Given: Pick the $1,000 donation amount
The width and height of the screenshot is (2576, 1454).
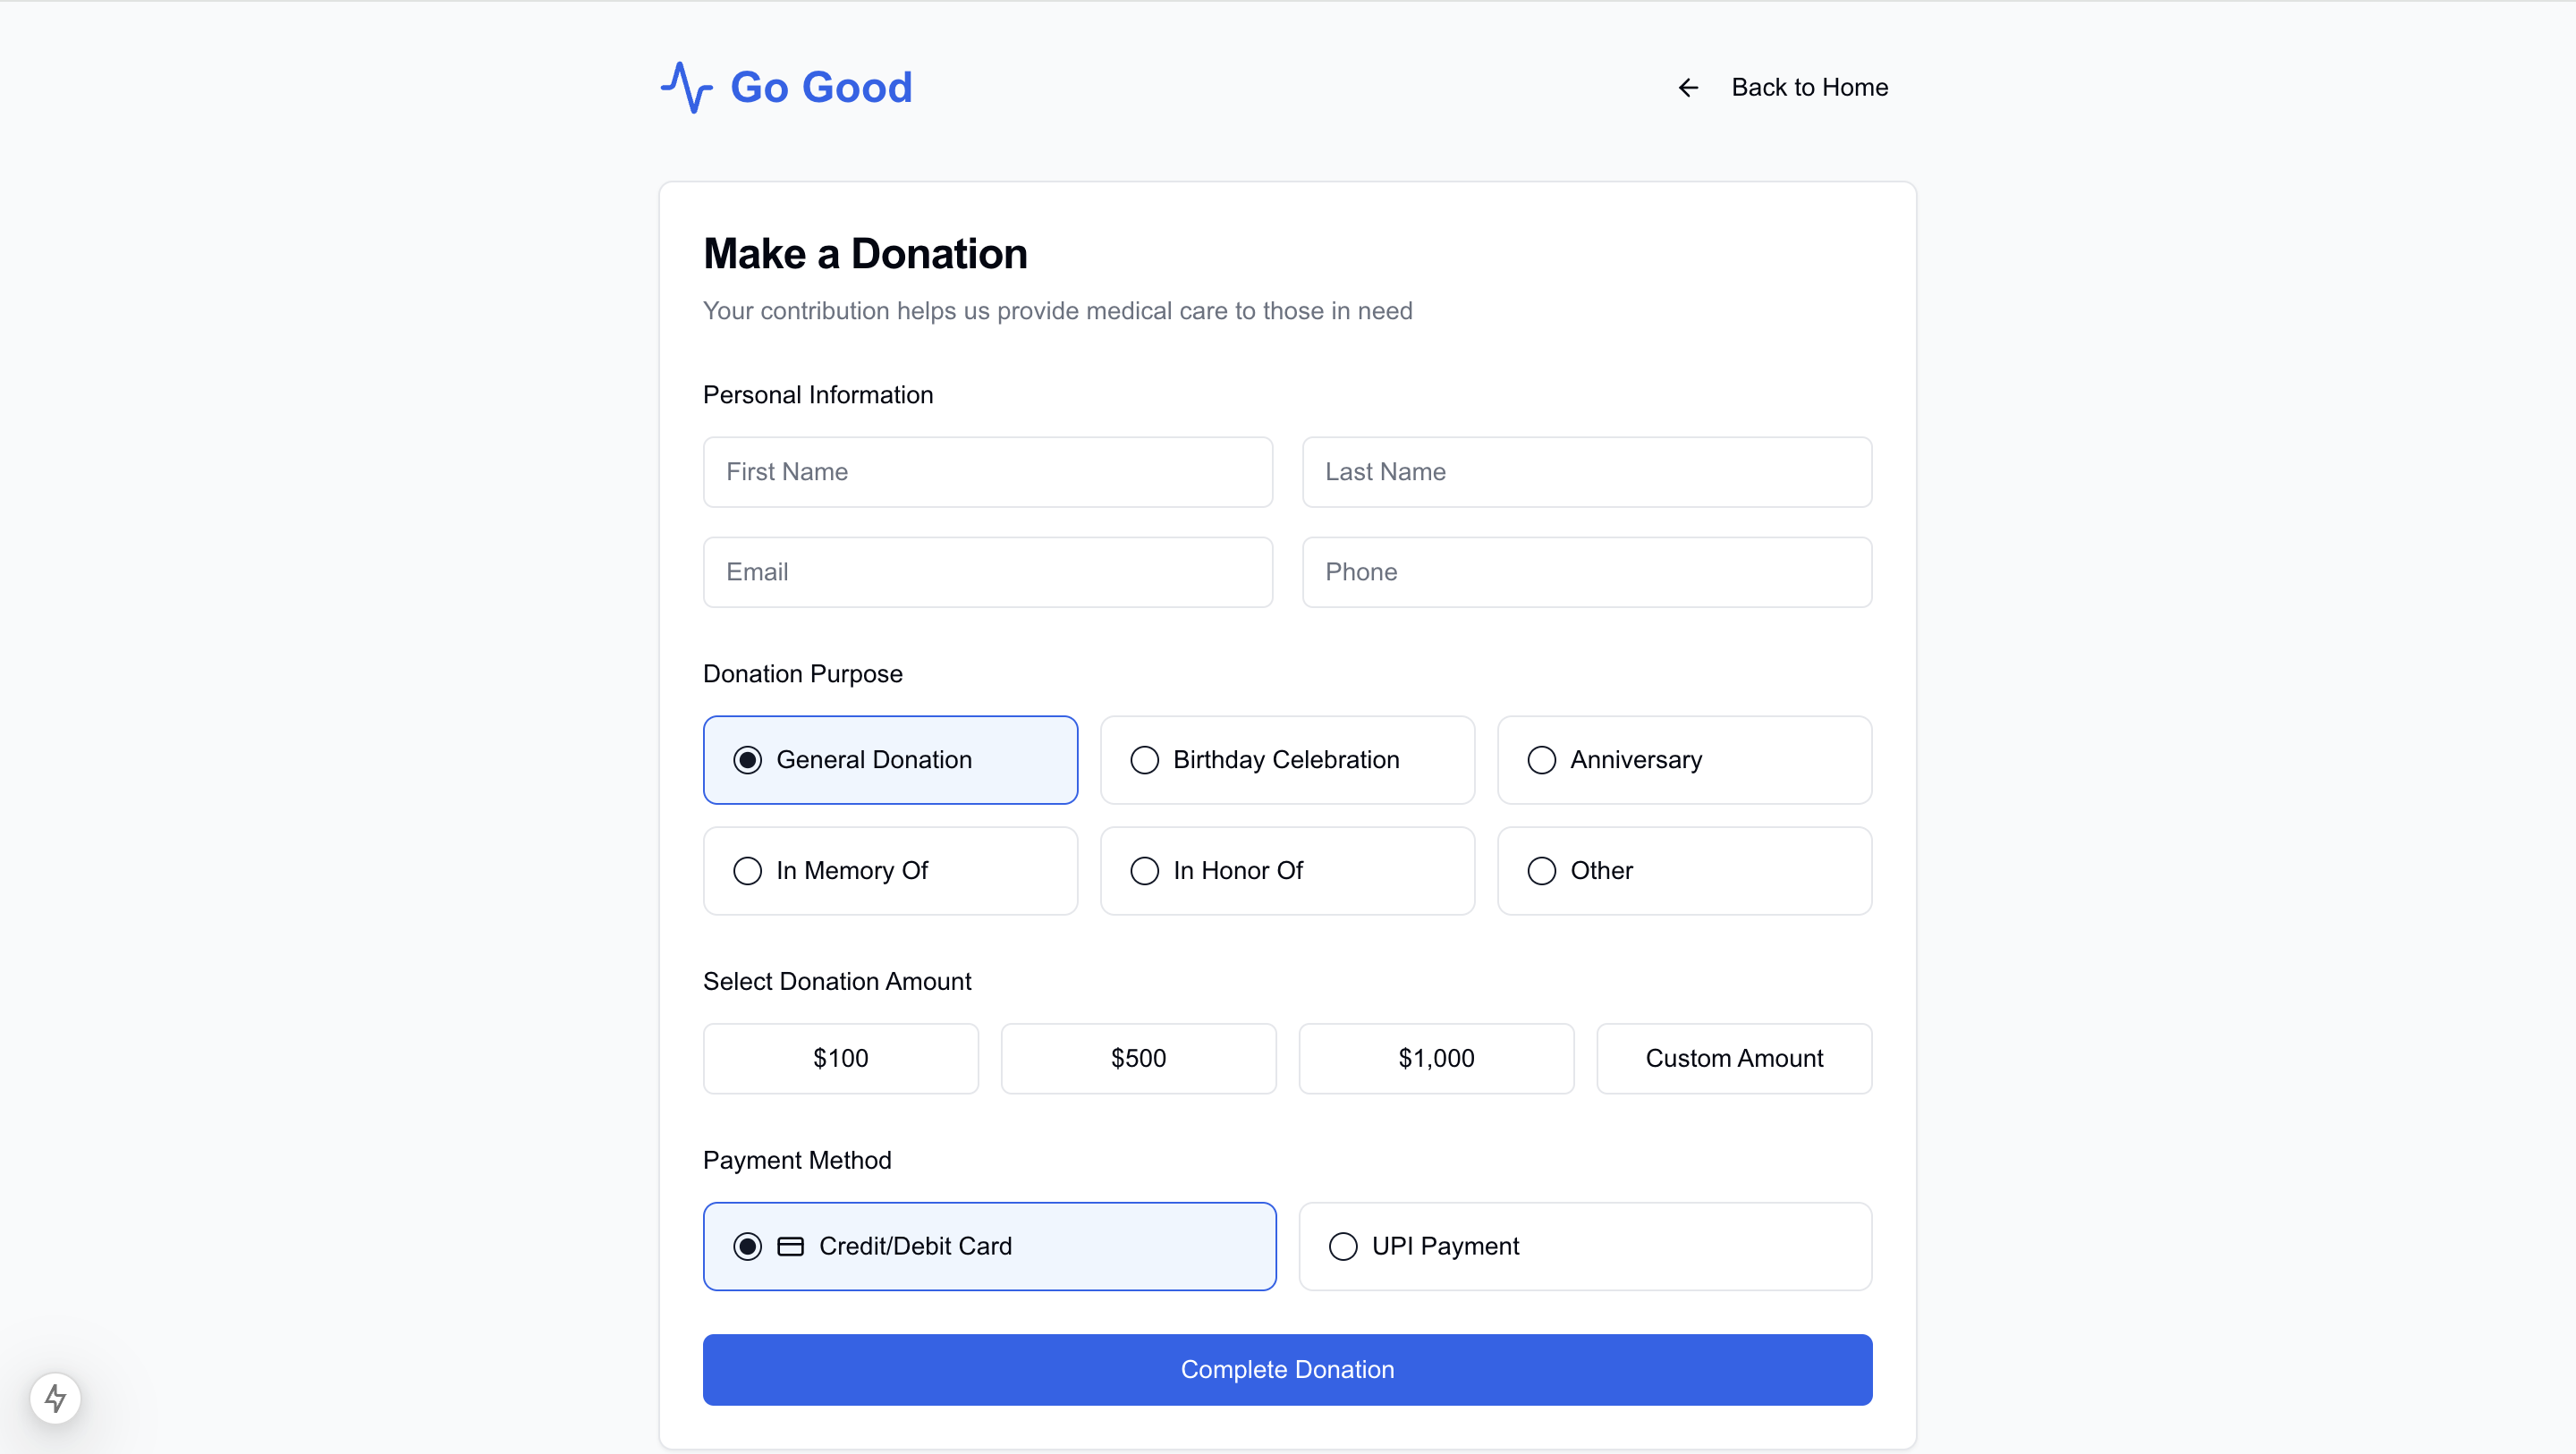Looking at the screenshot, I should [x=1436, y=1058].
